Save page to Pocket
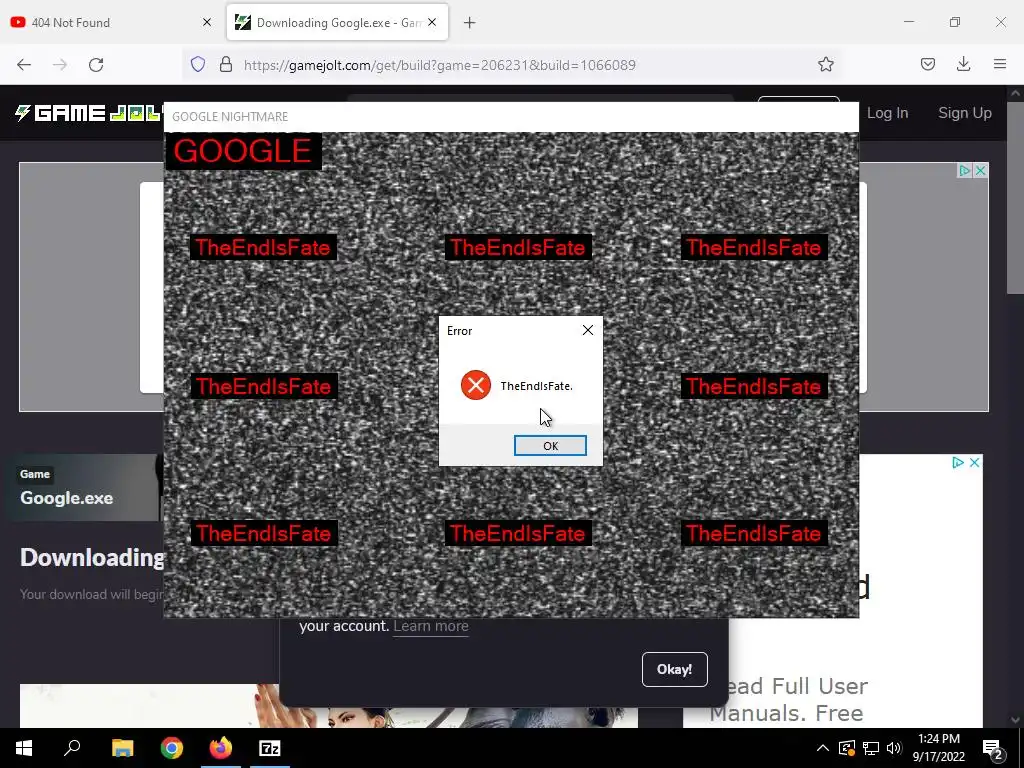 tap(928, 64)
